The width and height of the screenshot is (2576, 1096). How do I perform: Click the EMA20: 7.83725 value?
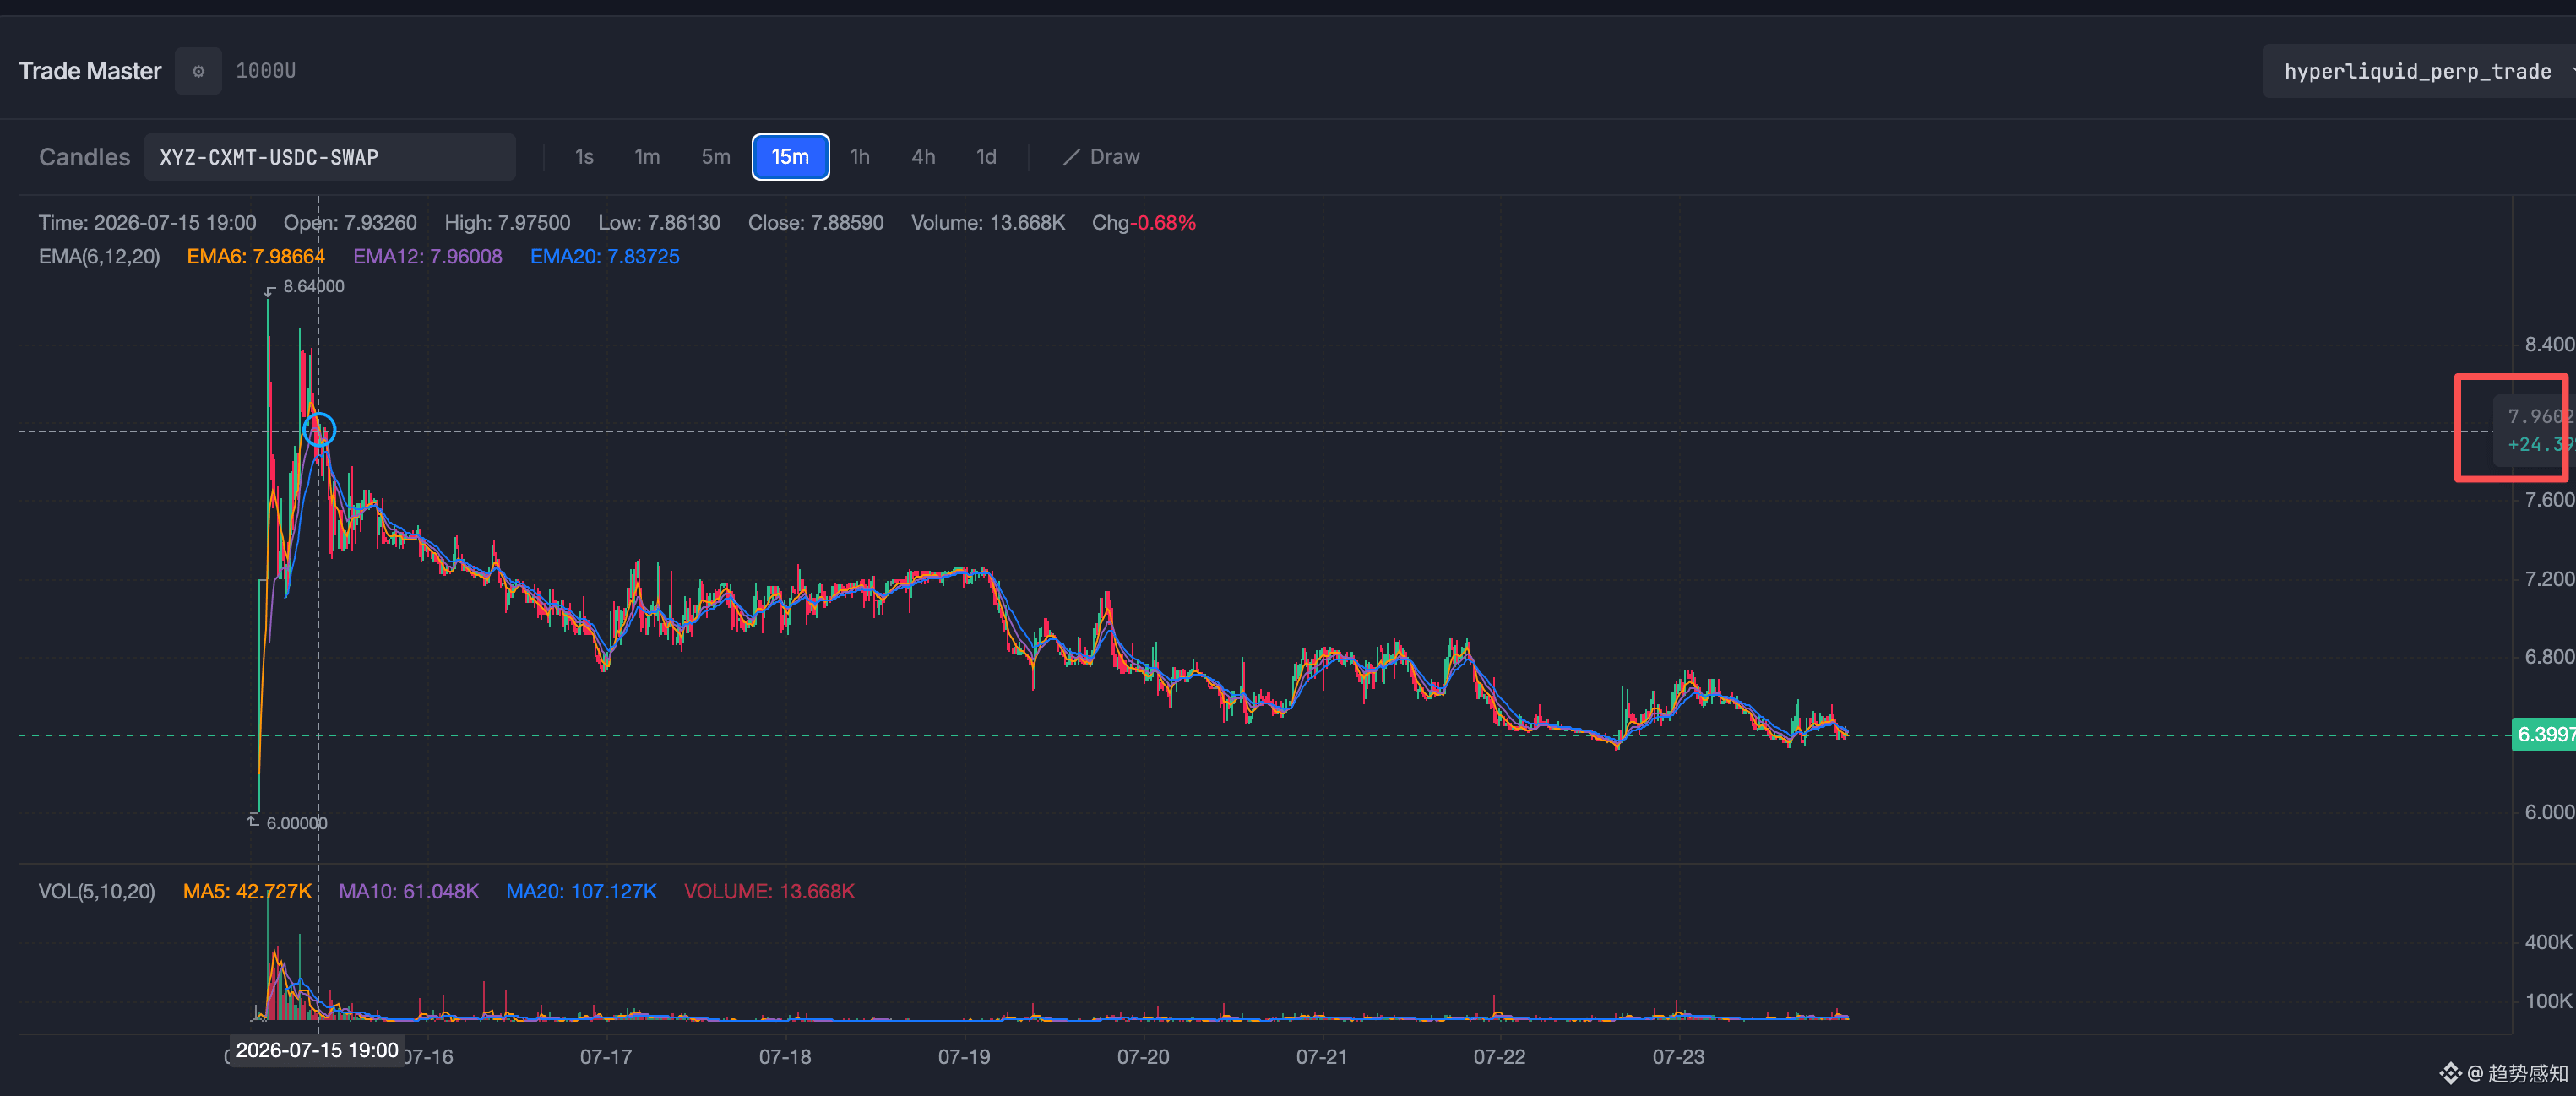click(604, 256)
